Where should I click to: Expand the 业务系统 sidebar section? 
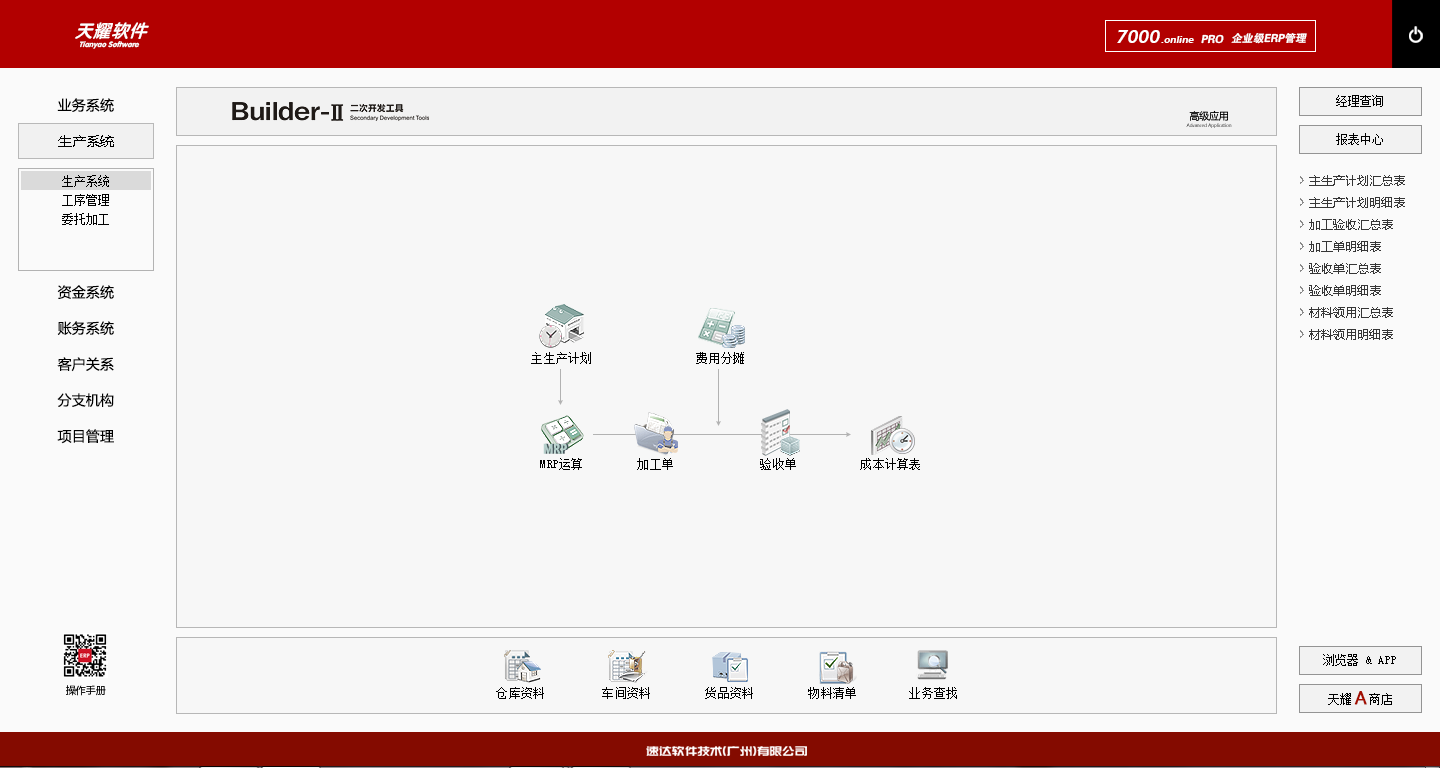pyautogui.click(x=86, y=105)
